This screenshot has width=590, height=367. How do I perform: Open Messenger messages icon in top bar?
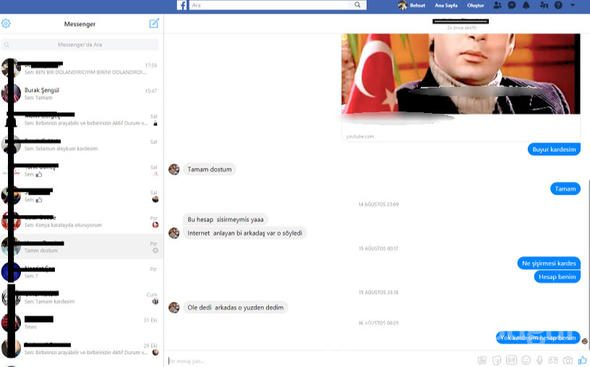pyautogui.click(x=512, y=5)
